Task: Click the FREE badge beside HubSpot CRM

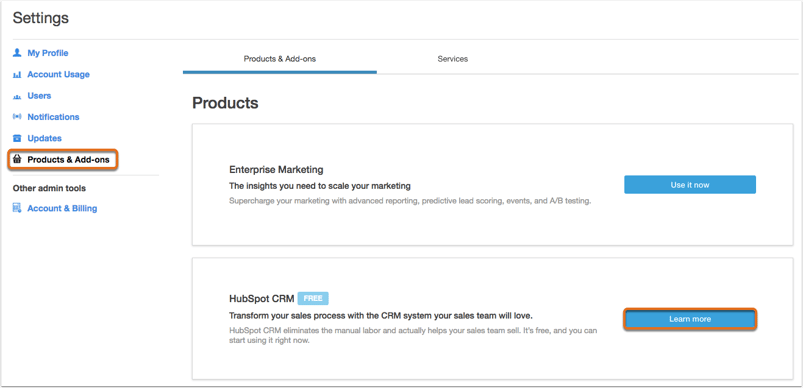Action: [313, 298]
